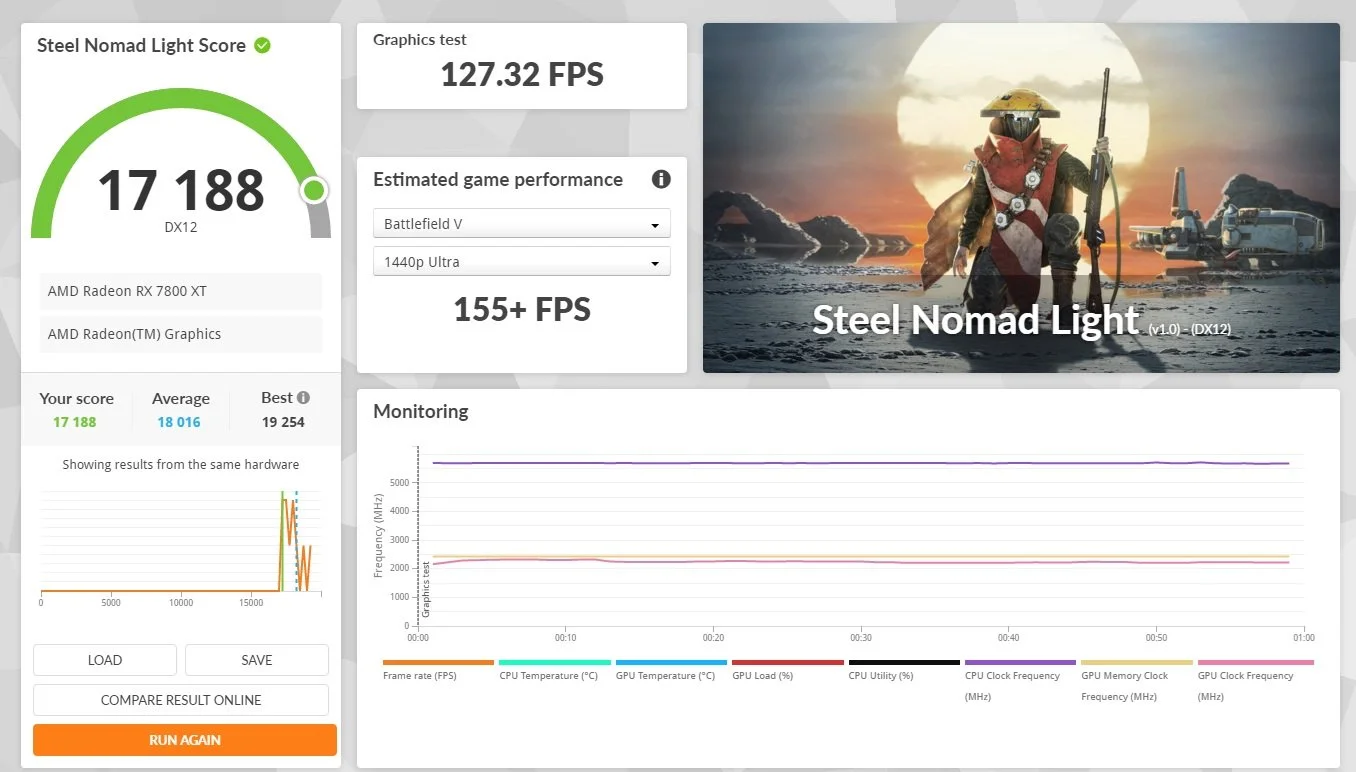Open AMD Radeon RX 7800 XT hardware details
The image size is (1356, 772).
pyautogui.click(x=180, y=290)
